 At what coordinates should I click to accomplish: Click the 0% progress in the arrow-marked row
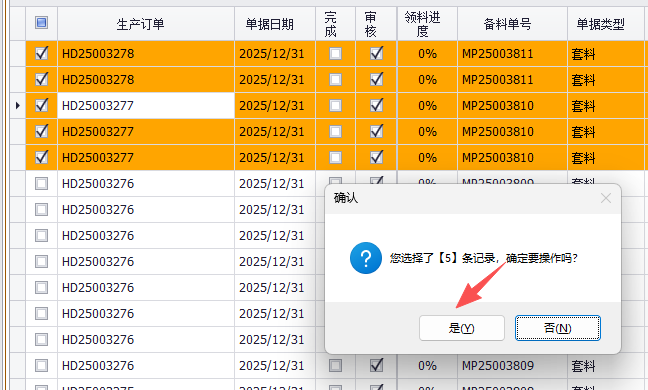click(x=427, y=106)
